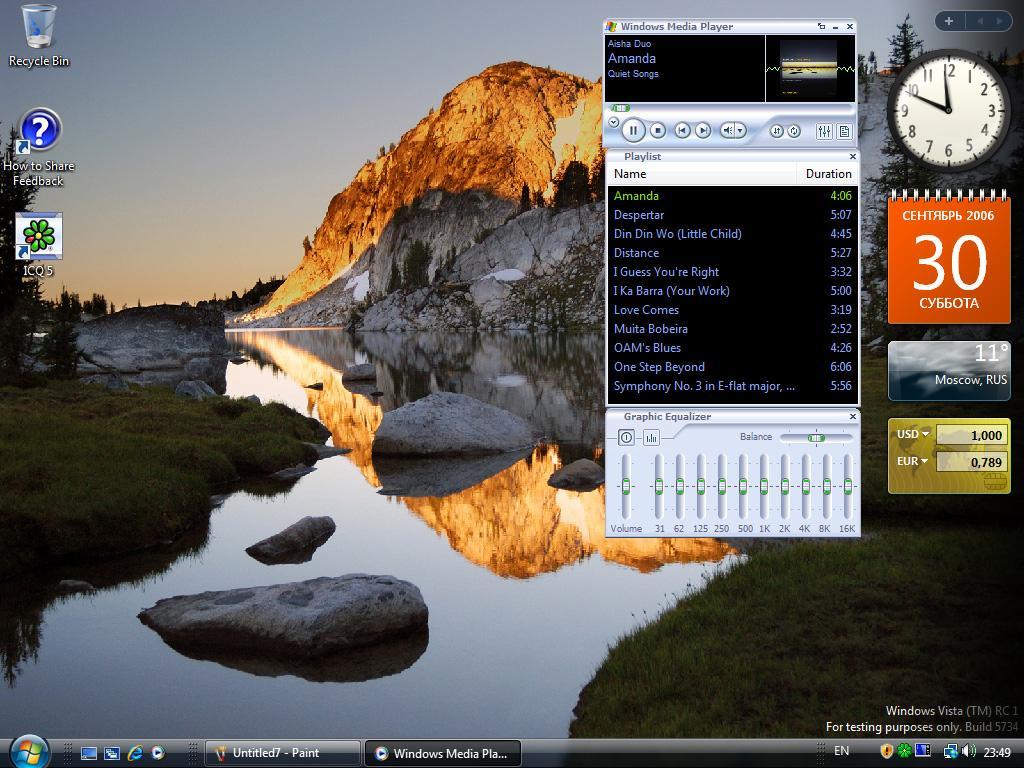Click the 8K band slider

(827, 487)
